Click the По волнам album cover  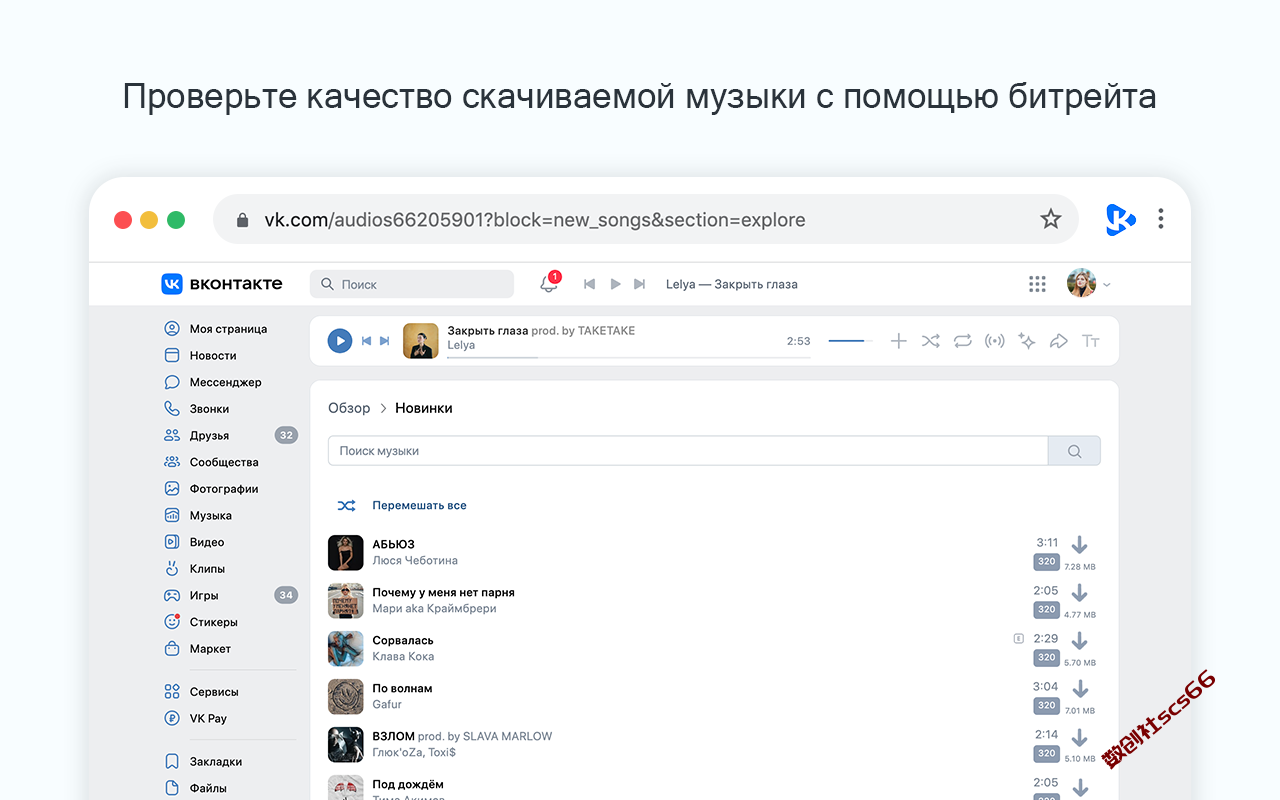pyautogui.click(x=345, y=697)
